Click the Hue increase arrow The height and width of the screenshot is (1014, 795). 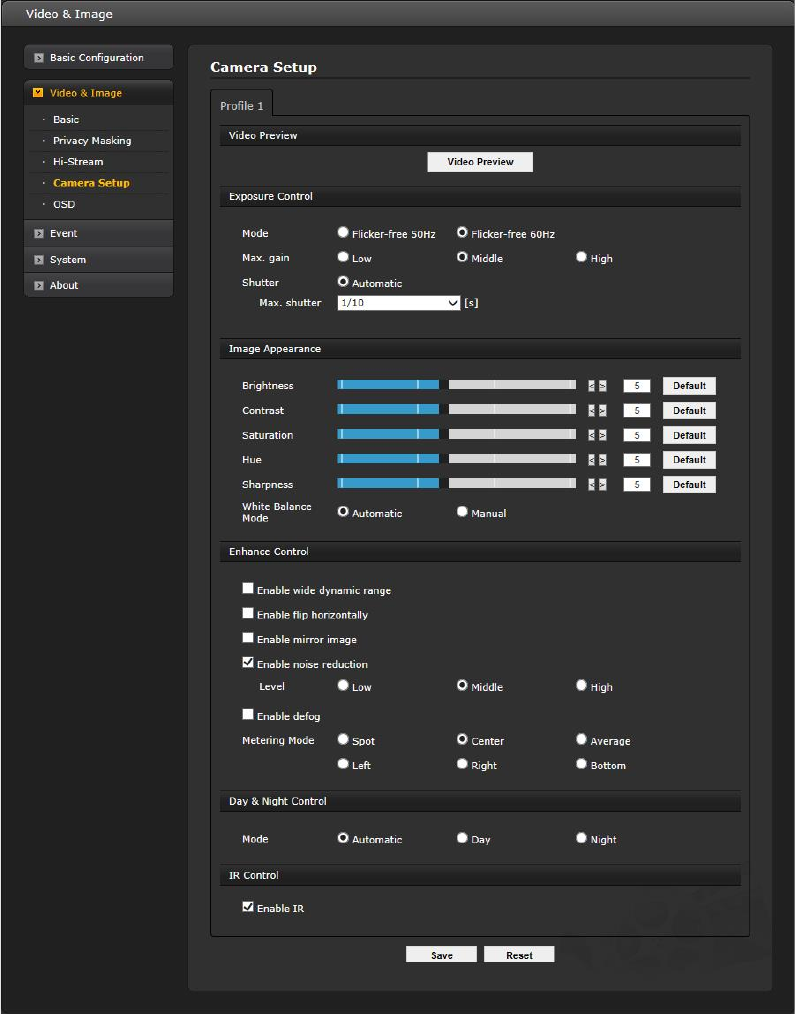click(602, 460)
